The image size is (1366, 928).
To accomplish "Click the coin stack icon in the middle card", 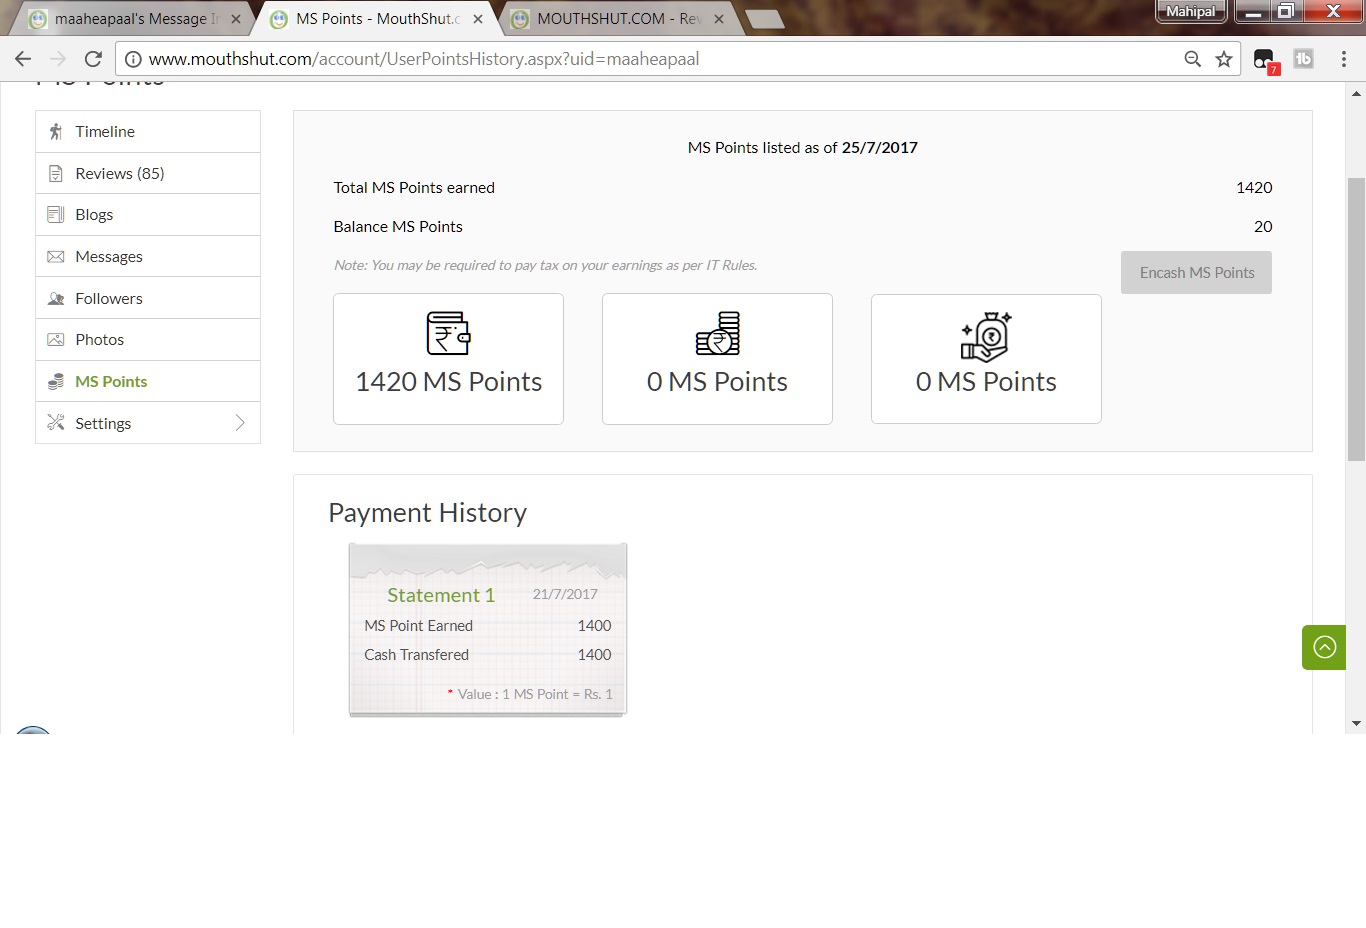I will (x=717, y=333).
